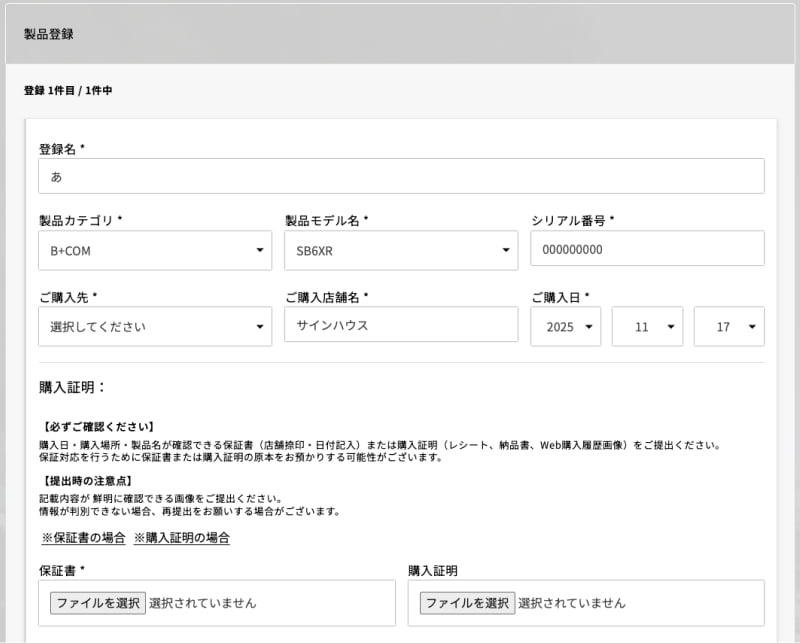800x643 pixels.
Task: Click the 製品カテゴリ field label
Action: tap(80, 220)
